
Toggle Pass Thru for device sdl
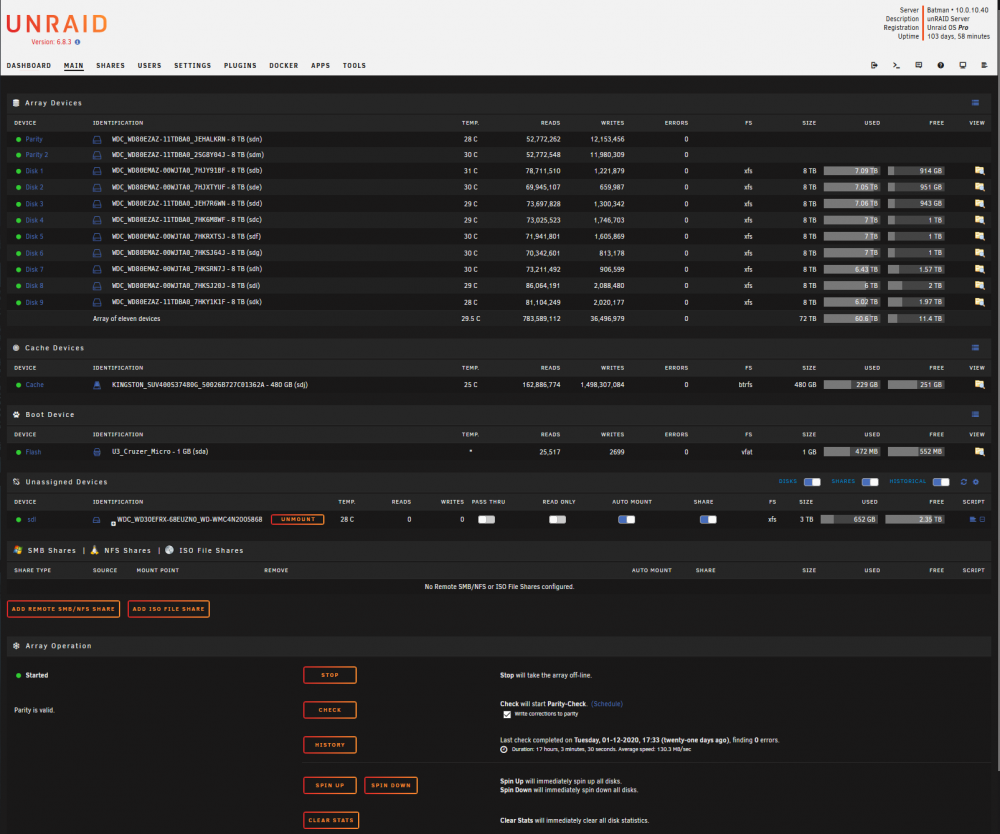pyautogui.click(x=487, y=520)
